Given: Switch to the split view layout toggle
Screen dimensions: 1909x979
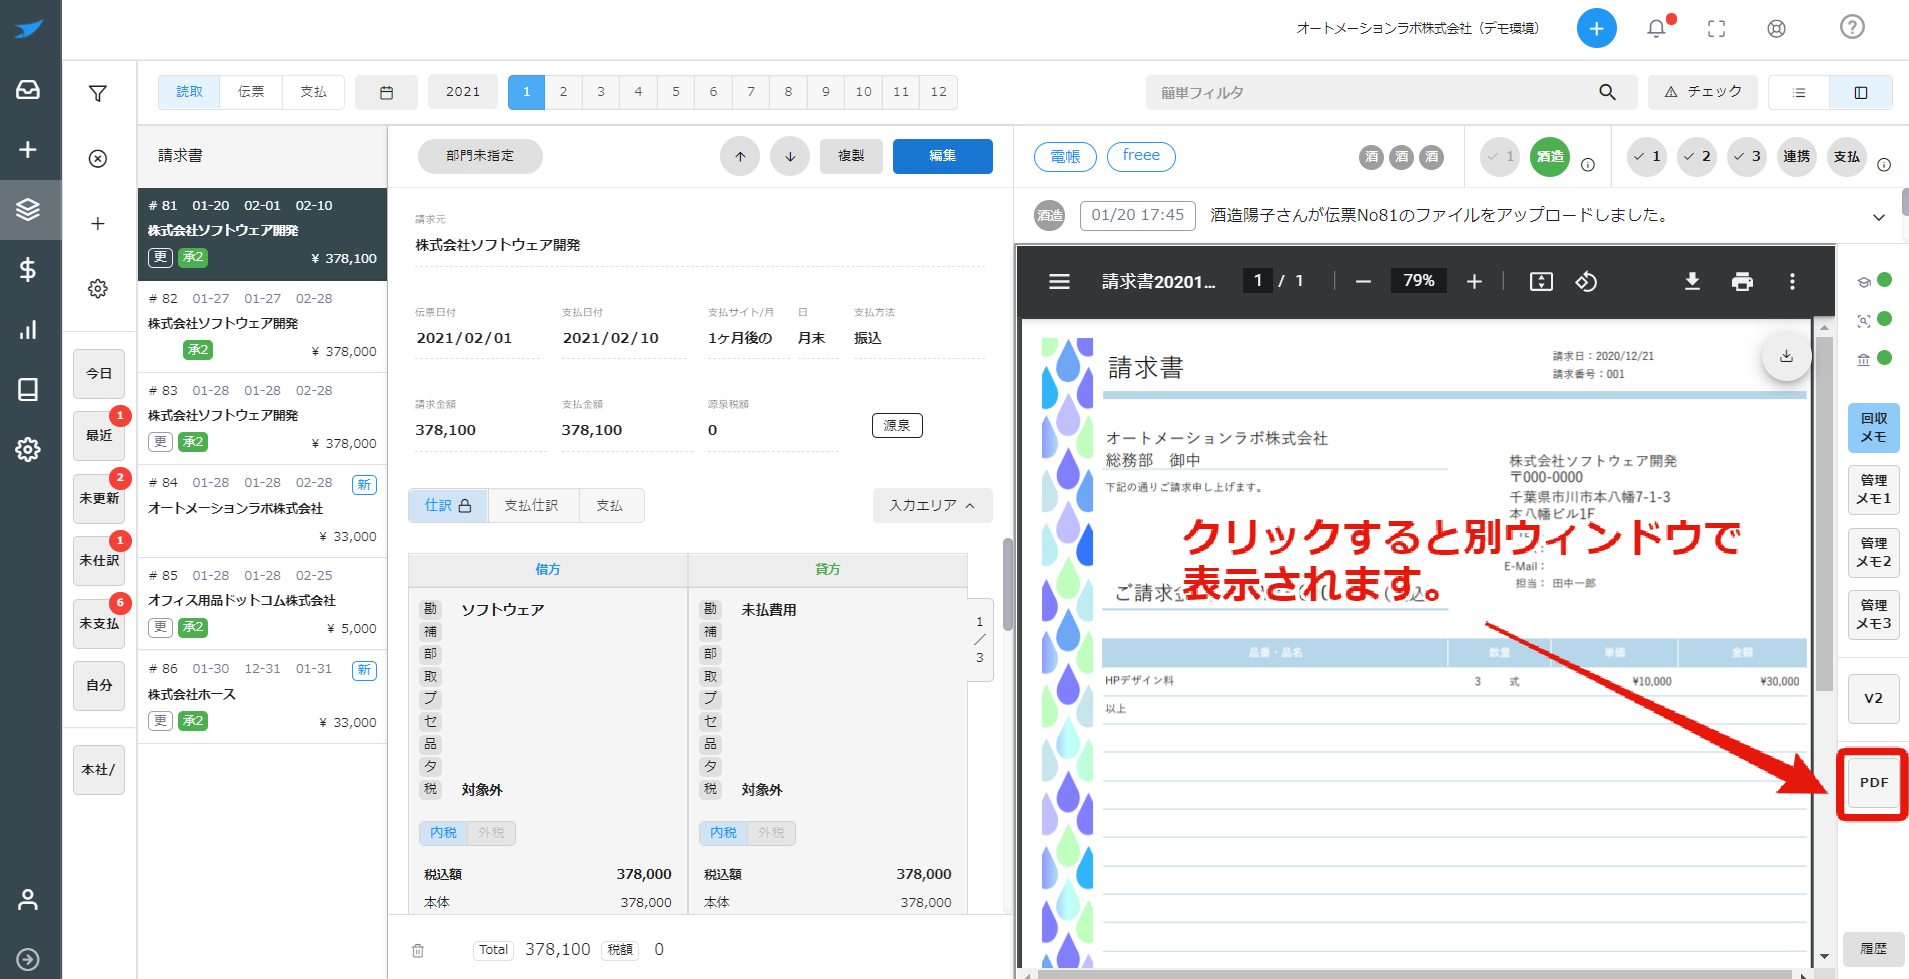Looking at the screenshot, I should coord(1860,92).
